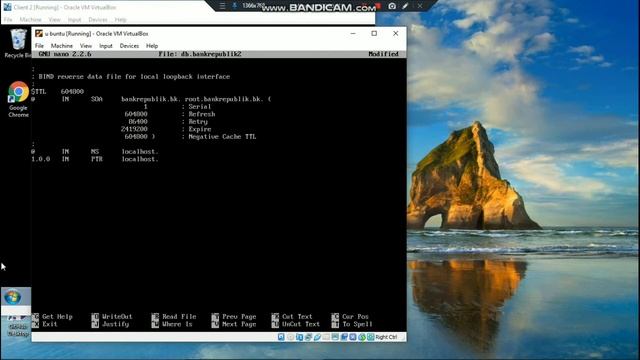Open the network adapter icon in VirtualBox status bar
Screen dimensions: 640x360
[x=308, y=337]
